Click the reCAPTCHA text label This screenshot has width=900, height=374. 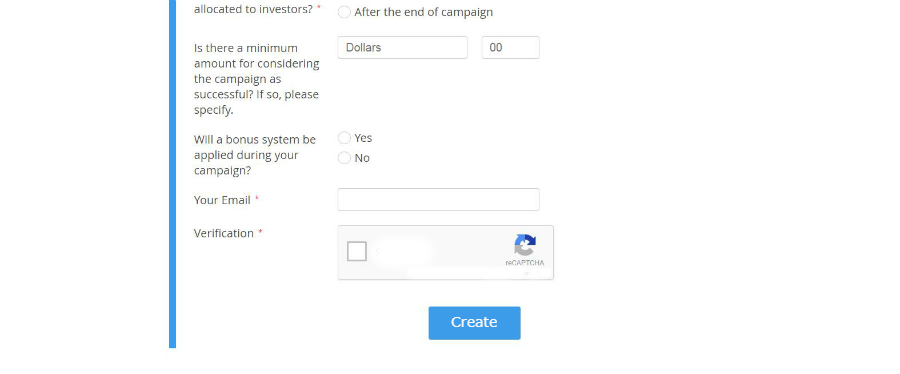tap(525, 263)
